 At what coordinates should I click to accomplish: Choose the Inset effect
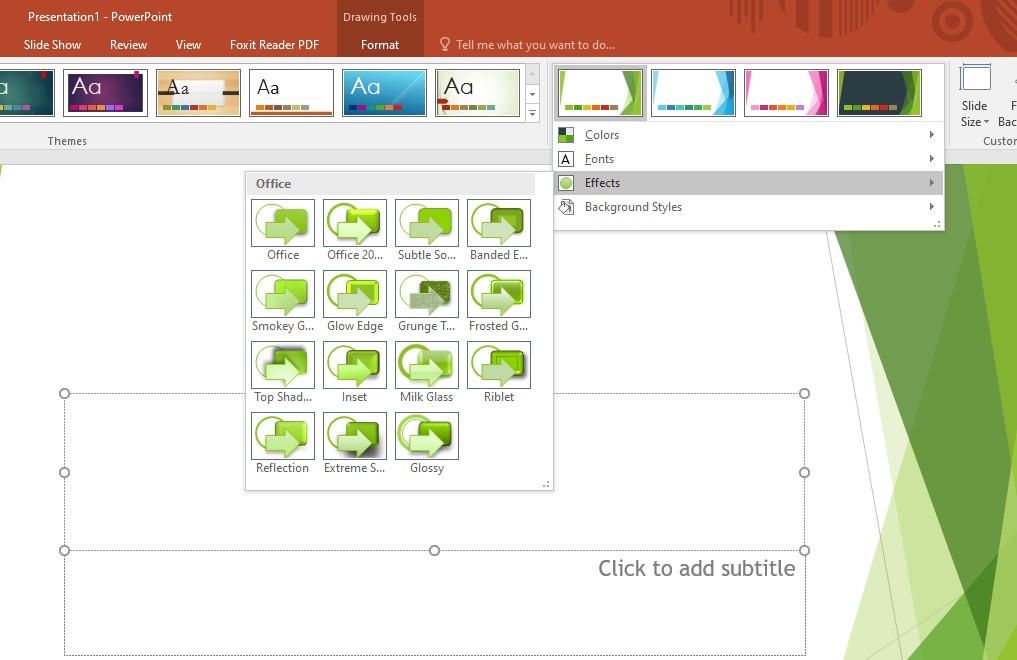(x=354, y=365)
